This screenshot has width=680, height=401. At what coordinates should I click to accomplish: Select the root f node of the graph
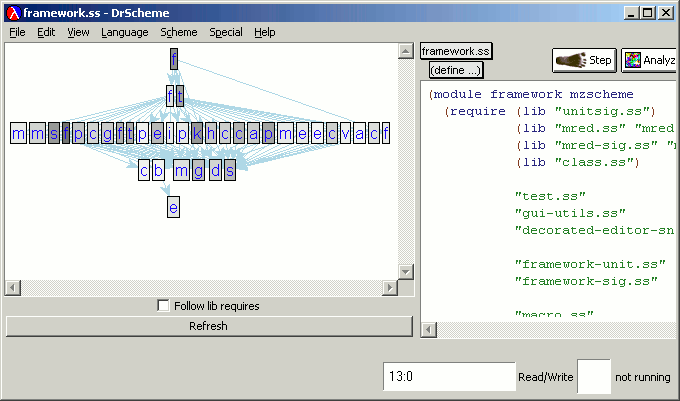[174, 59]
